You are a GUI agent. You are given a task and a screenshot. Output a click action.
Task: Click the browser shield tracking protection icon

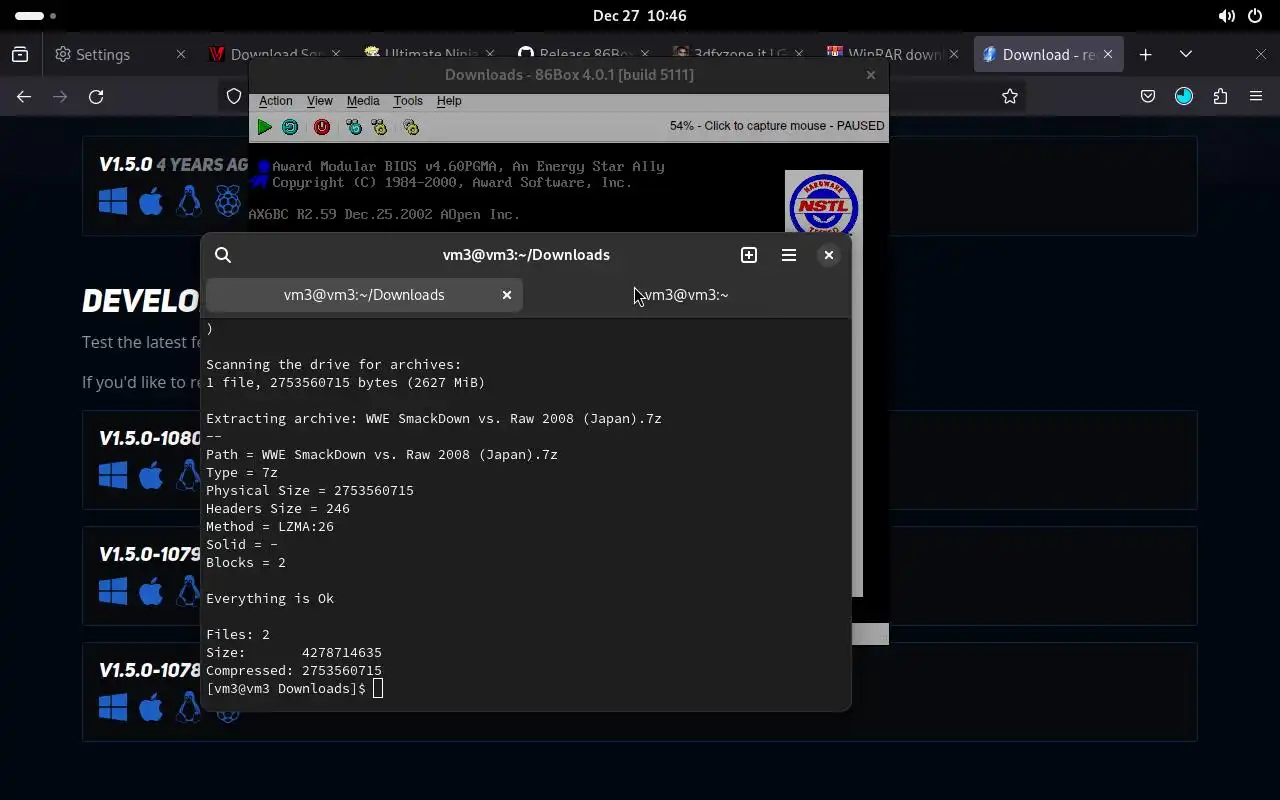point(234,96)
